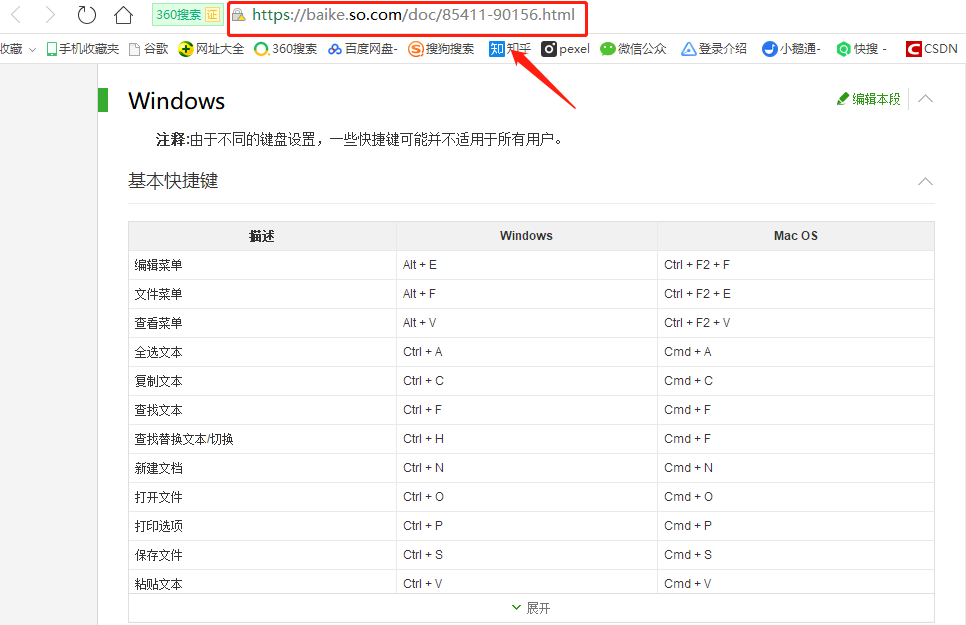Image resolution: width=966 pixels, height=625 pixels.
Task: Click the lock icon in the address bar
Action: tap(238, 15)
